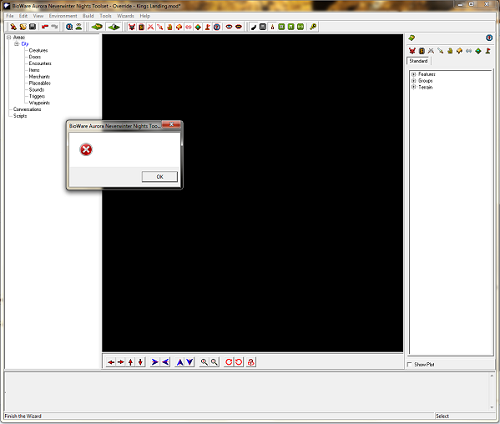500x424 pixels.
Task: Select Merchants in the area tree
Action: 39,77
